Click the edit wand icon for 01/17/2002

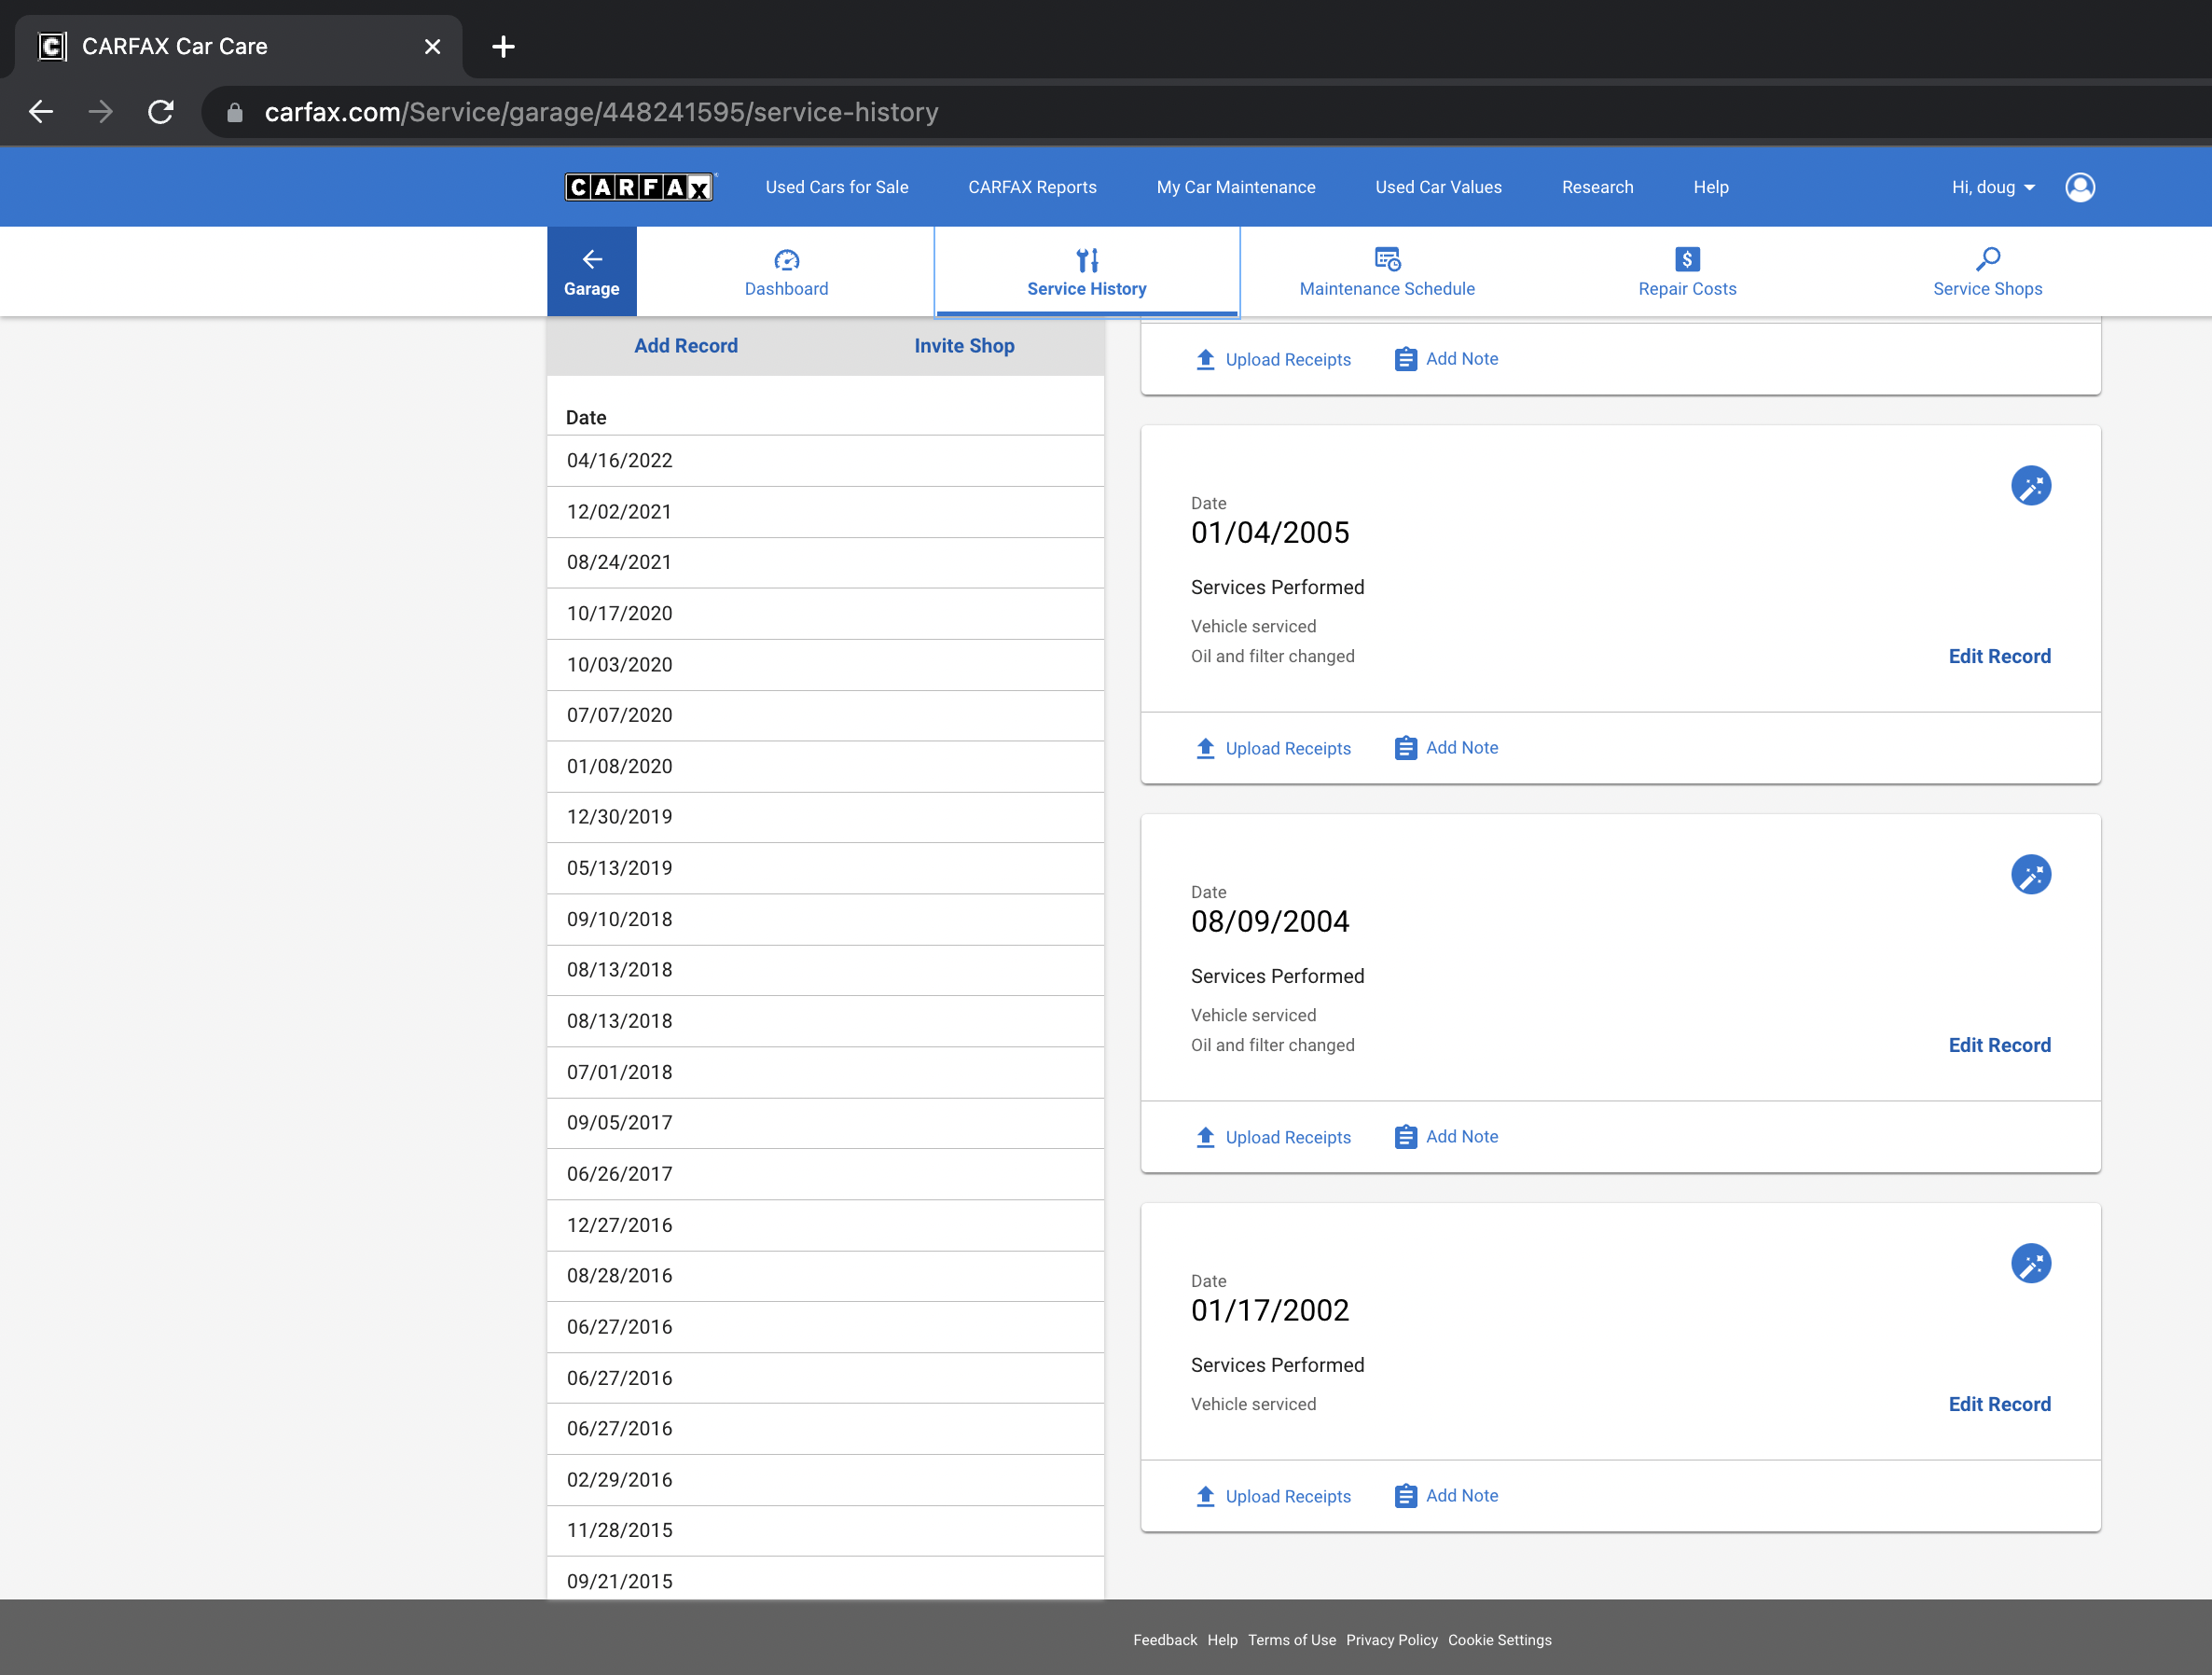point(2031,1264)
